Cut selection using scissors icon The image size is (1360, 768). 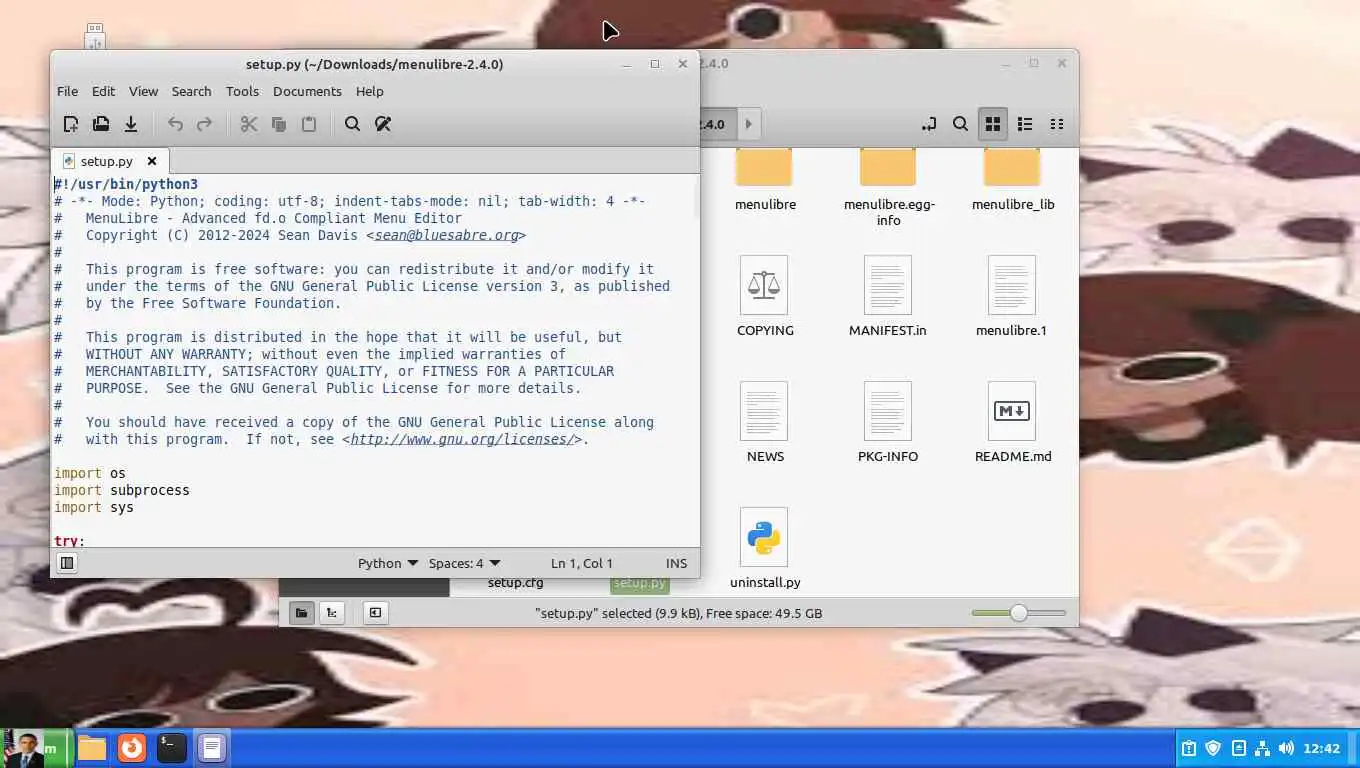coord(249,124)
